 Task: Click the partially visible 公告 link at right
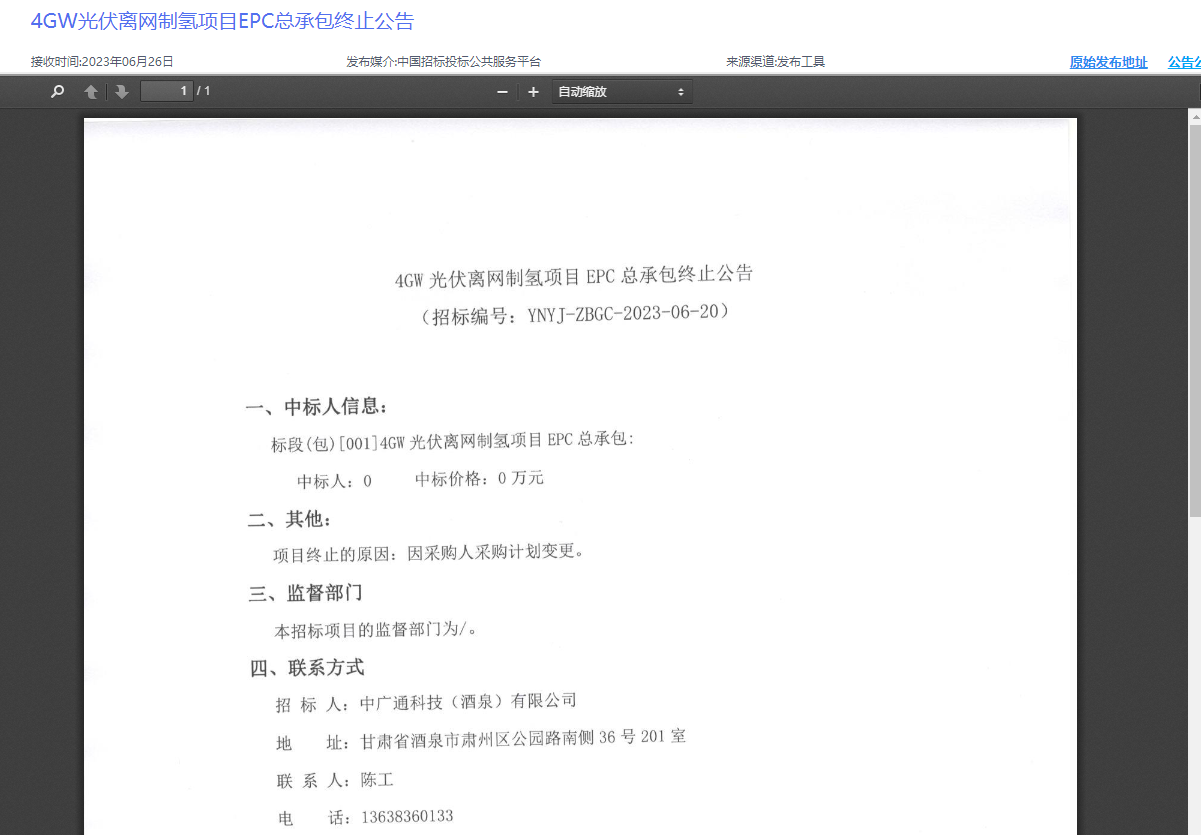[1184, 62]
